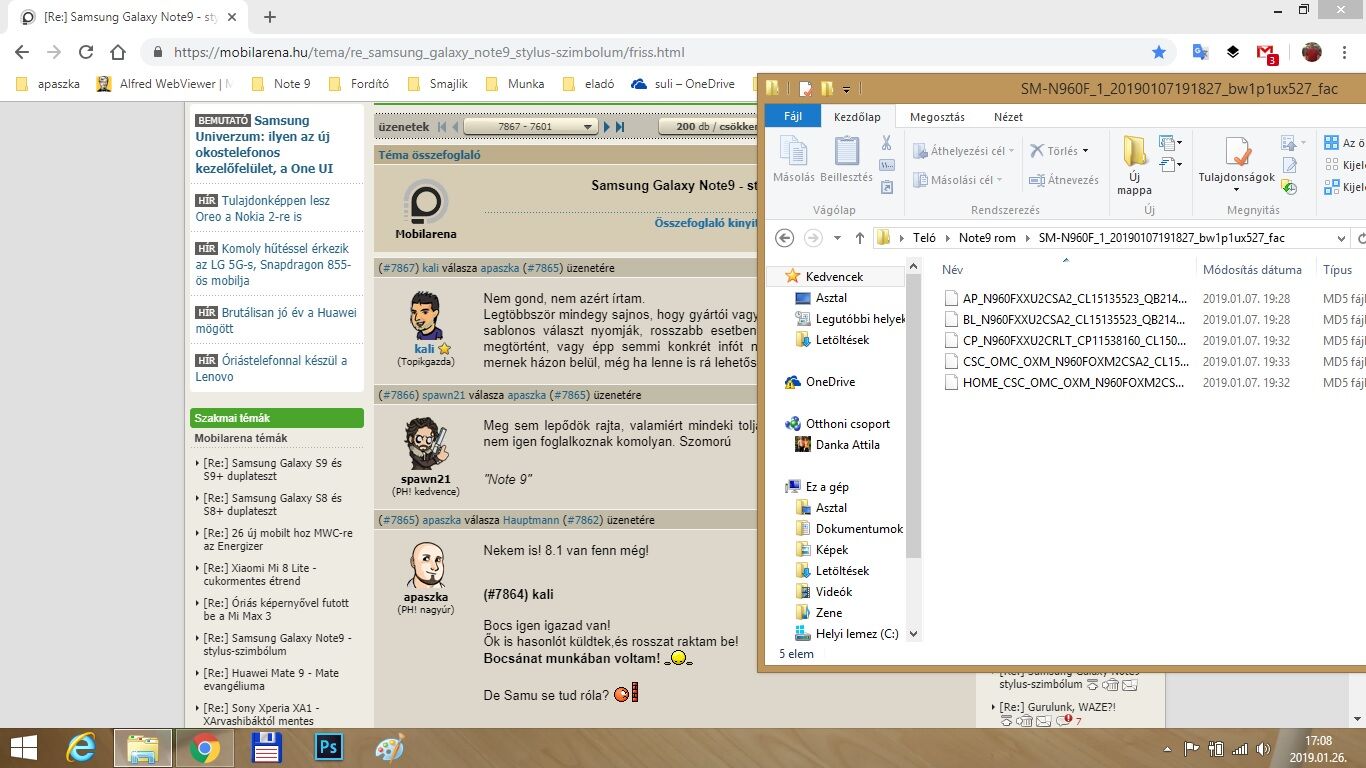
Task: Select the AP_N960FXXU2CSA2 file
Action: point(1066,299)
